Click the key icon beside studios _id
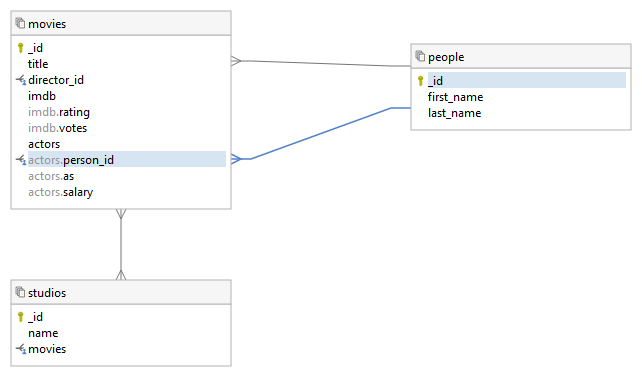642x377 pixels. coord(20,317)
